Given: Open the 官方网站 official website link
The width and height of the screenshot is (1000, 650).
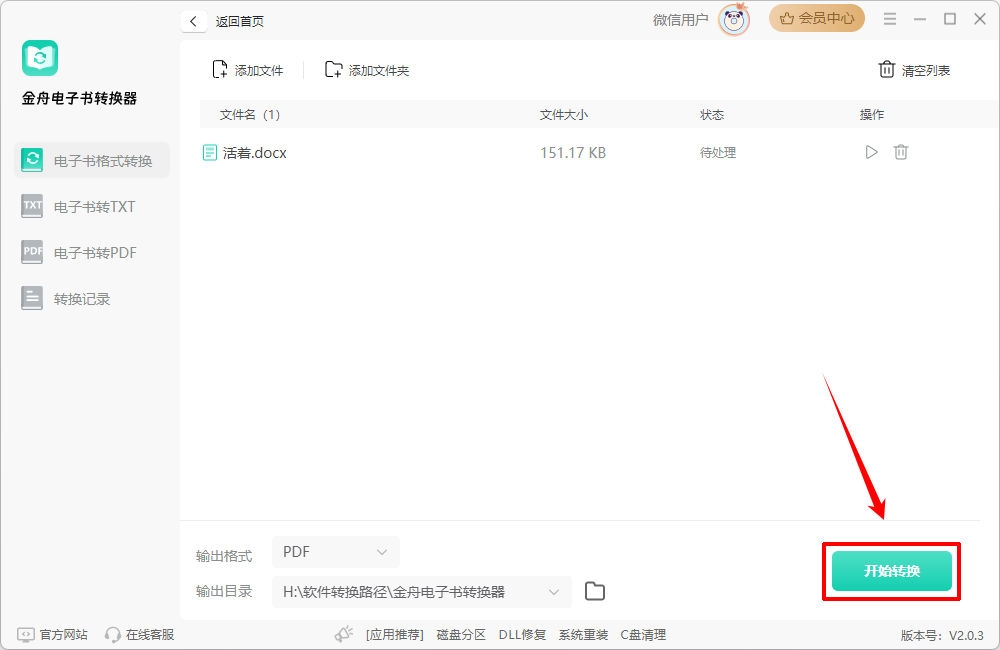Looking at the screenshot, I should pyautogui.click(x=53, y=635).
